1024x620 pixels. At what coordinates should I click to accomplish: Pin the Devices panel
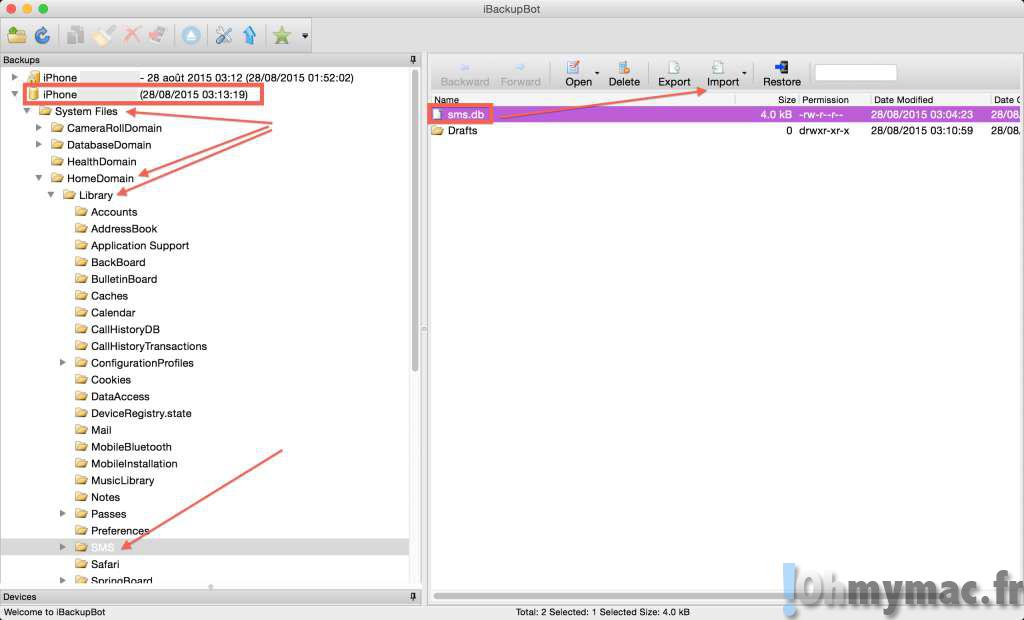tap(414, 597)
